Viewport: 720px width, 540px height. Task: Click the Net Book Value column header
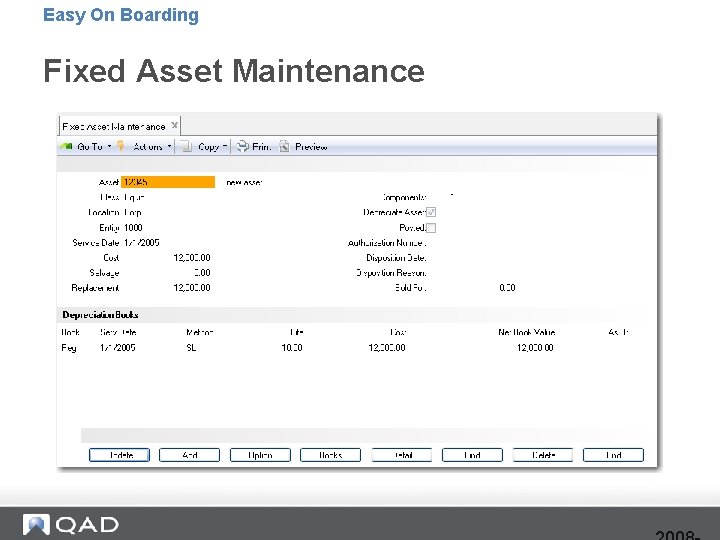527,332
